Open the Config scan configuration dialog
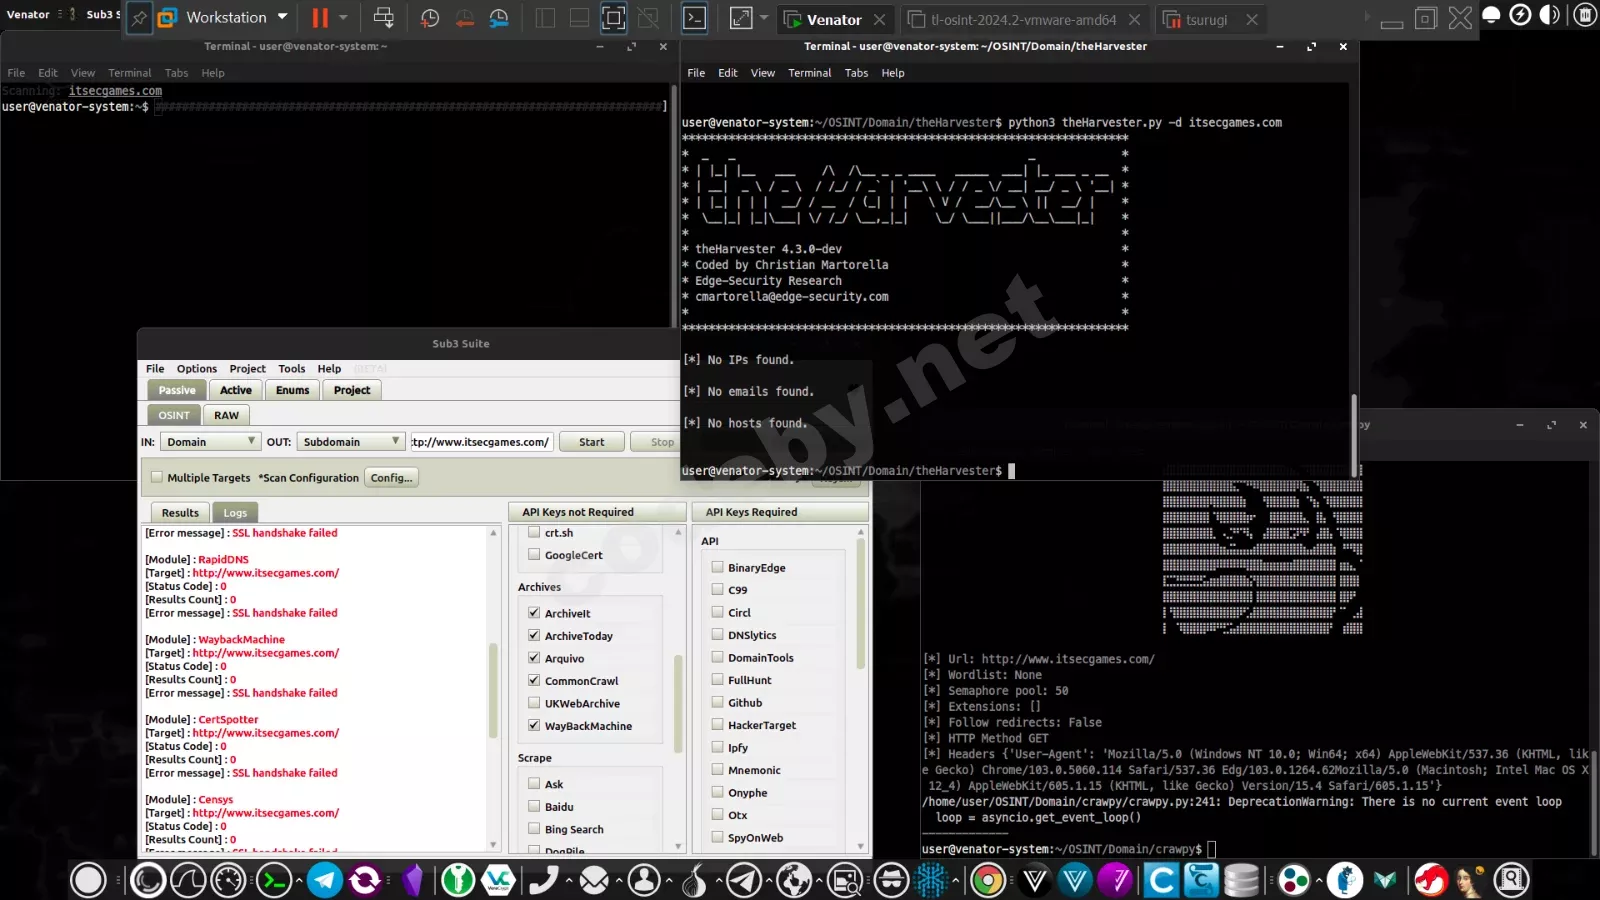This screenshot has width=1600, height=900. coord(391,477)
